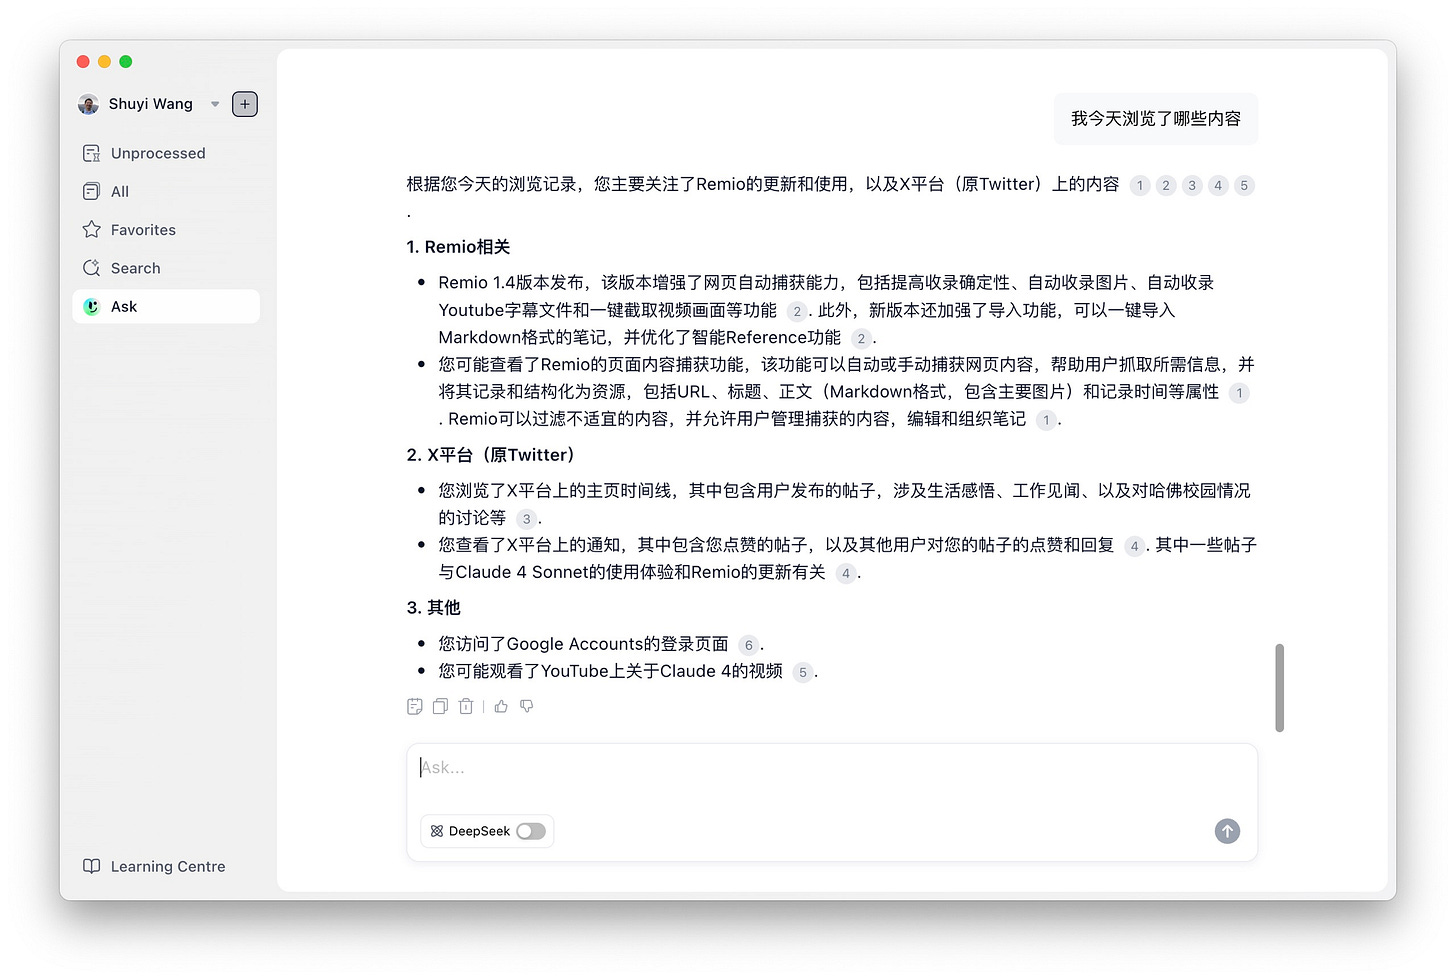Viewport: 1456px width, 979px height.
Task: Click the heading 3. 其他
Action: point(433,608)
